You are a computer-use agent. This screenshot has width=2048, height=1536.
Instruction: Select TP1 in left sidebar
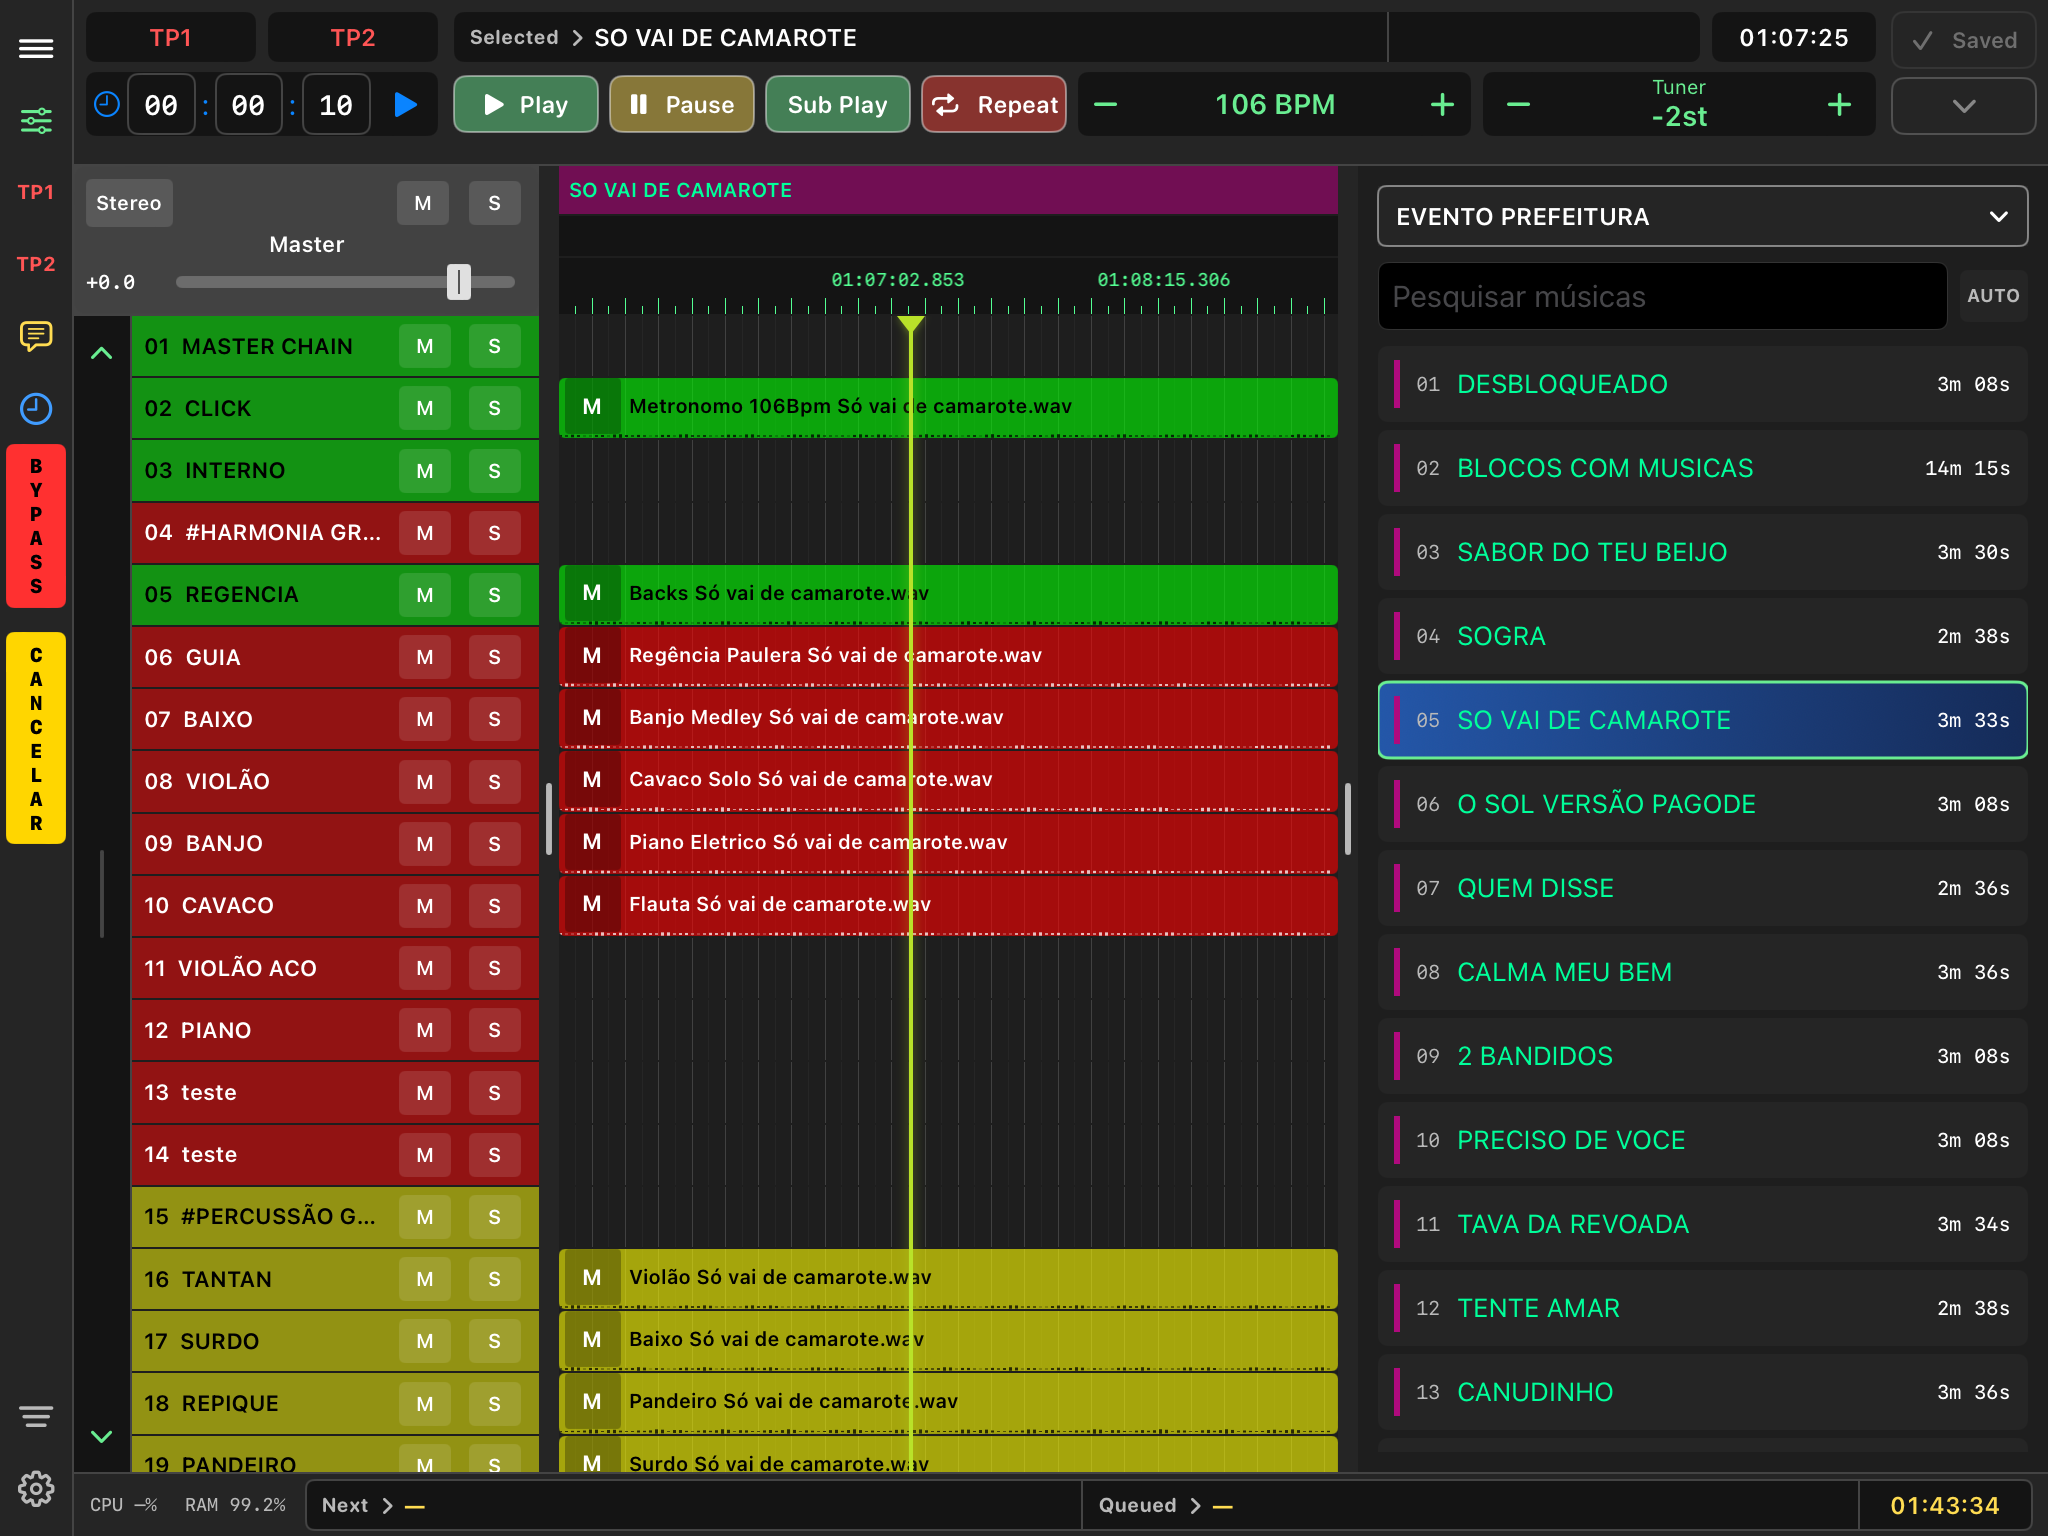pos(36,192)
